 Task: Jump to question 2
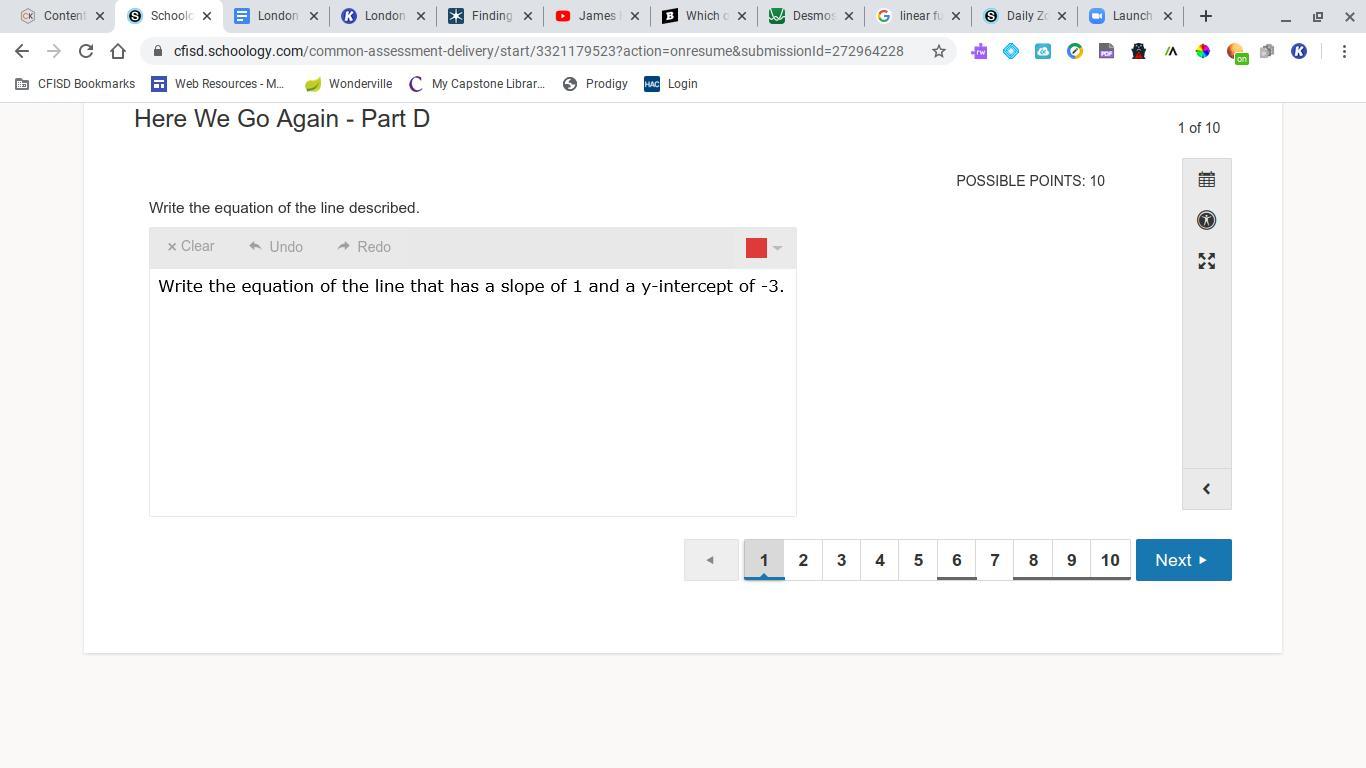pyautogui.click(x=803, y=560)
